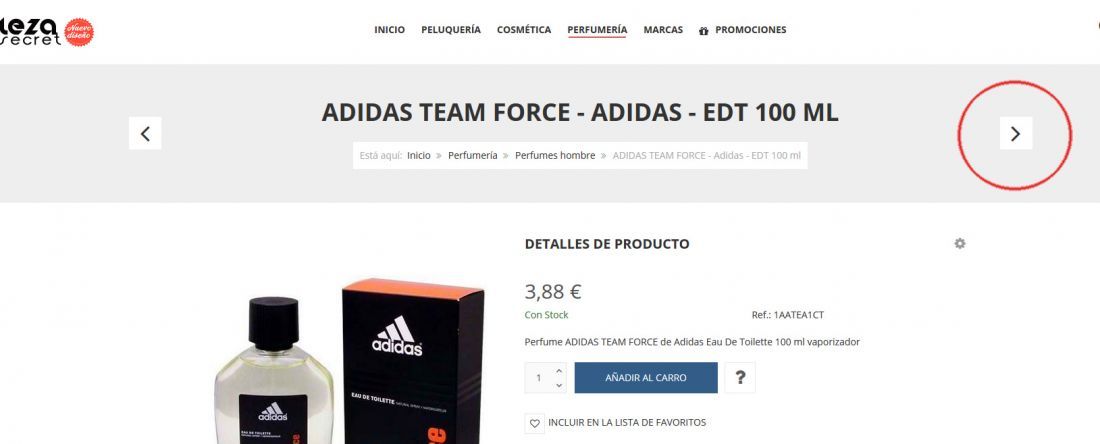Click the Nuevo diseño red badge
The image size is (1100, 444).
(x=79, y=32)
